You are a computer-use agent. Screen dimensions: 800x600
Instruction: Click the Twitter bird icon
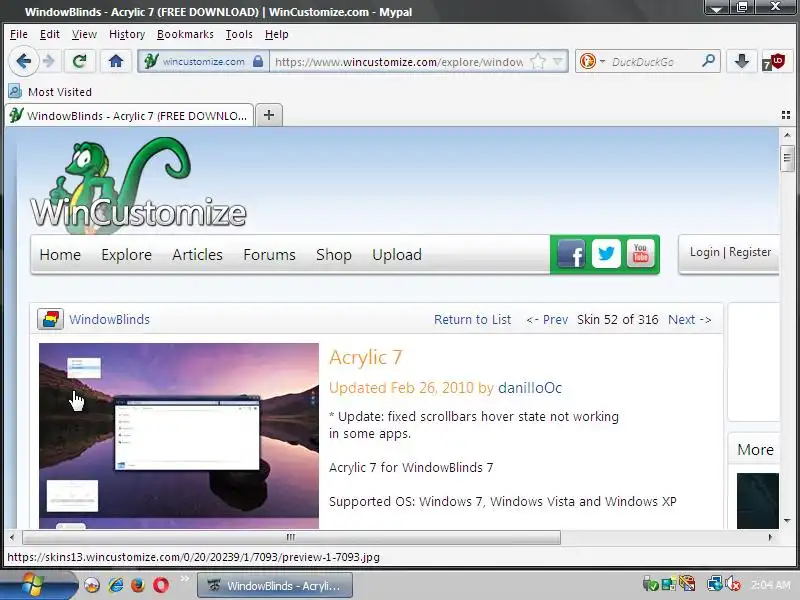[x=606, y=254]
